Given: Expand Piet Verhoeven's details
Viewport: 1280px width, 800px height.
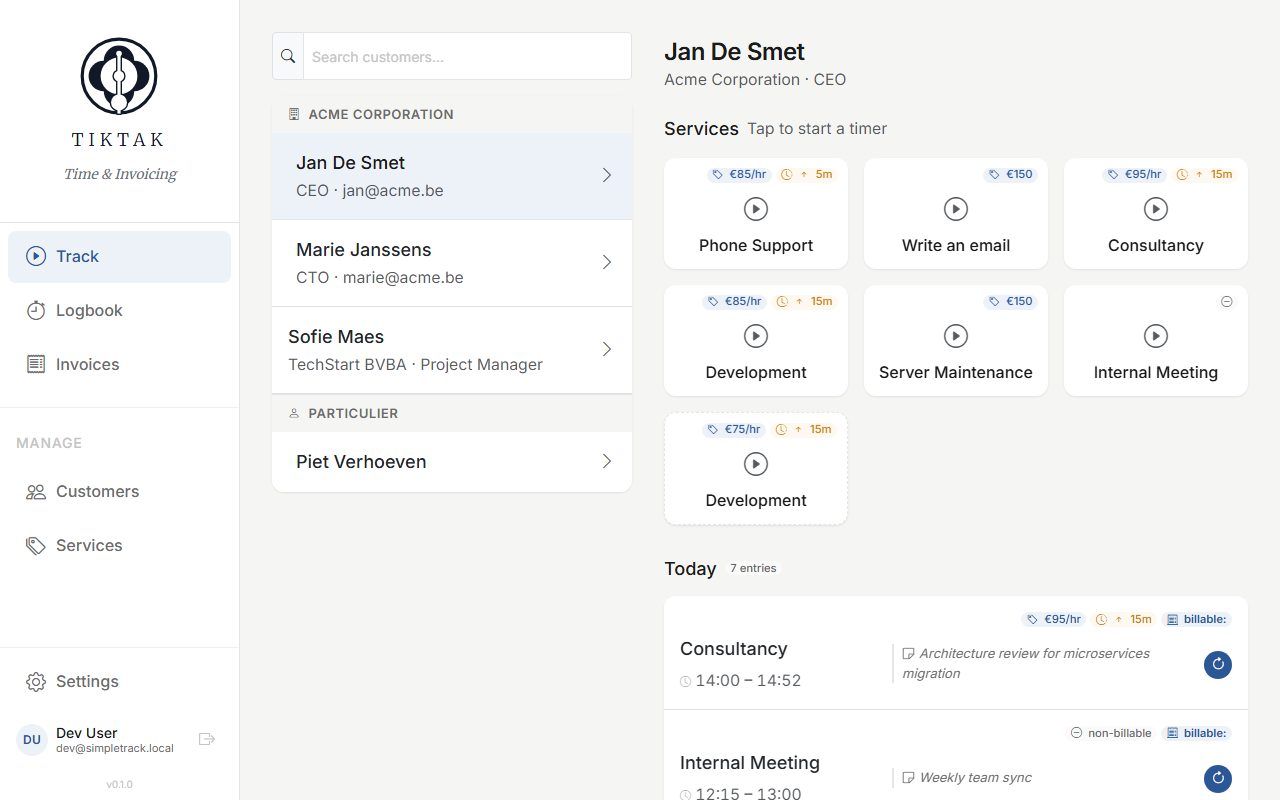Looking at the screenshot, I should (606, 461).
